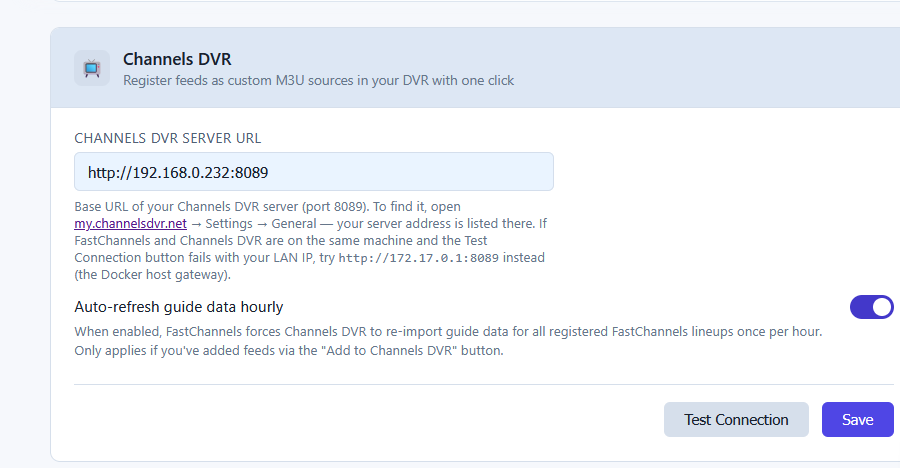
Task: Click the 'Base URL of your Channels DVR server' help text
Action: pos(267,207)
